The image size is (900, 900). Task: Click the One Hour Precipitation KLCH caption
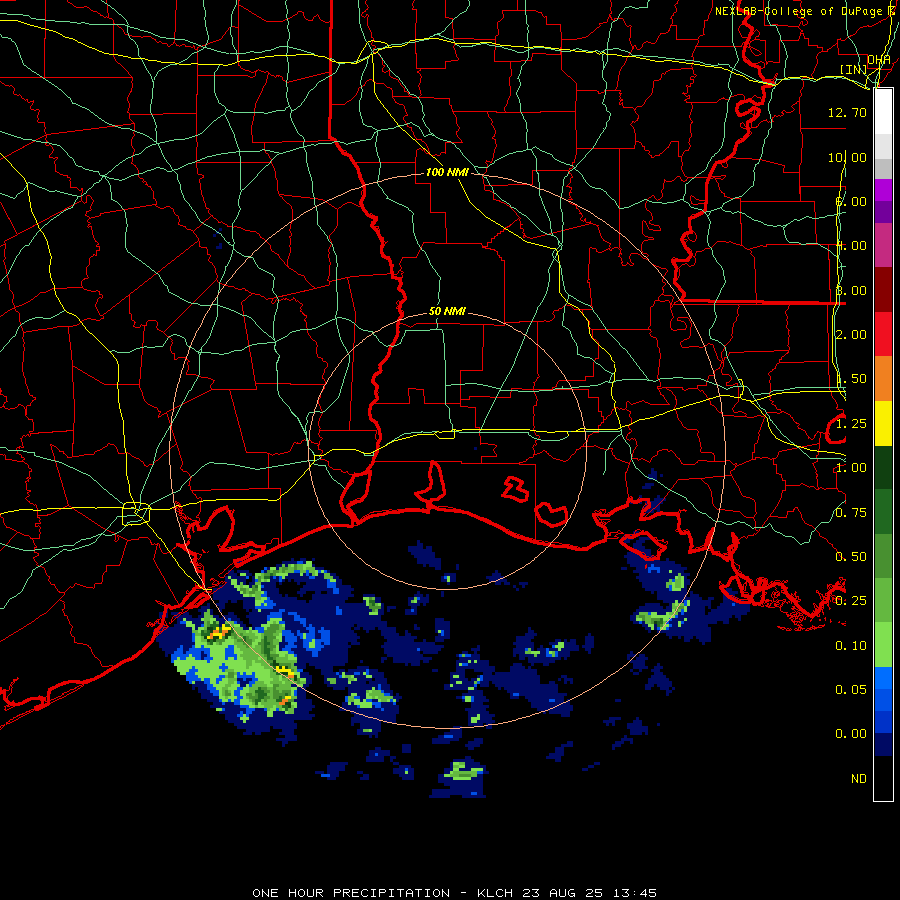click(x=454, y=893)
